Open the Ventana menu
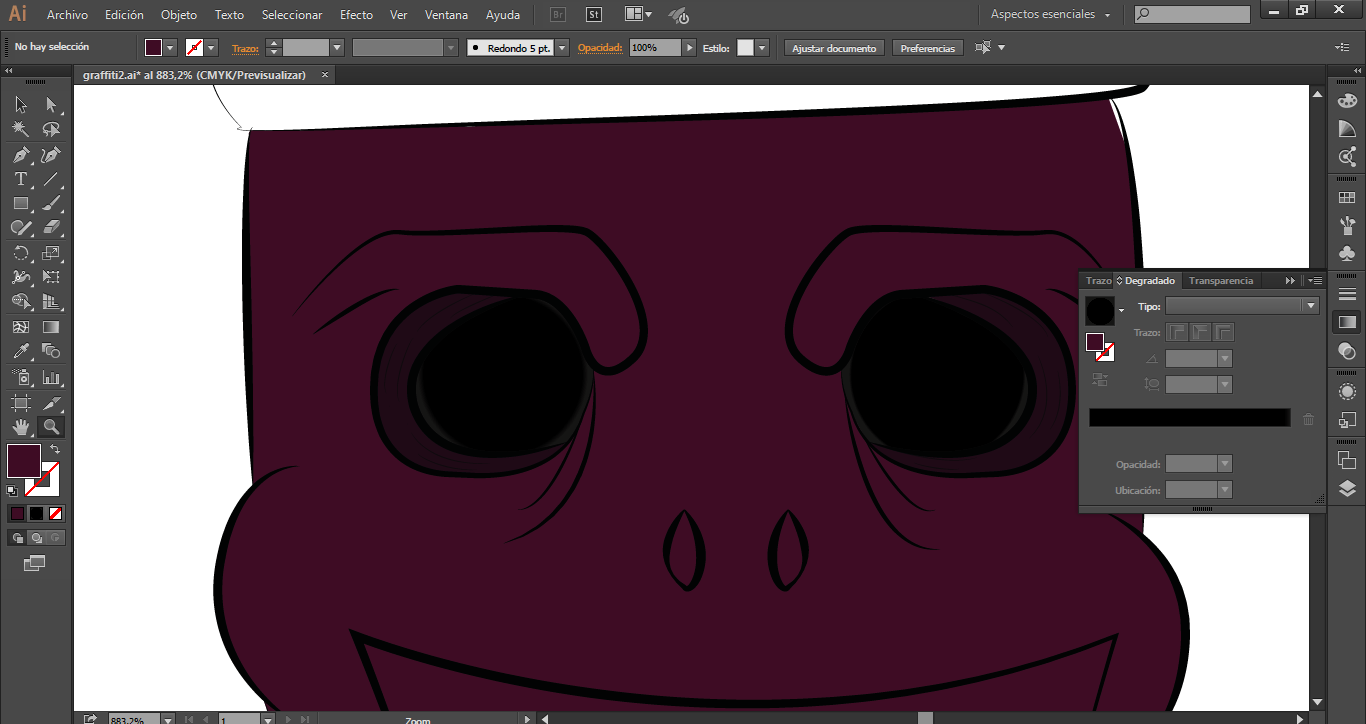Image resolution: width=1366 pixels, height=724 pixels. (446, 15)
